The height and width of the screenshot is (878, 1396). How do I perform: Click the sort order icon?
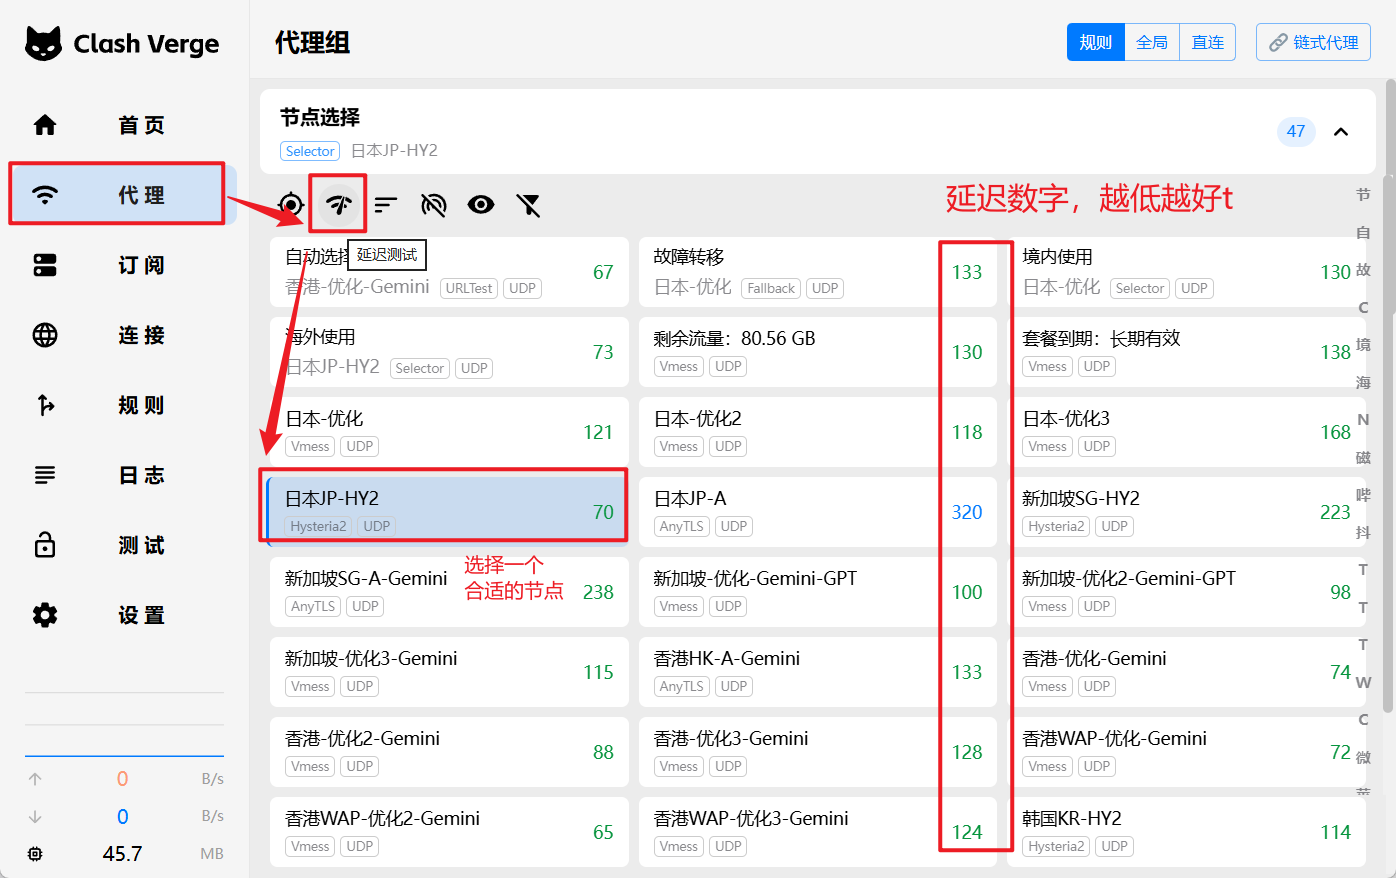click(386, 205)
